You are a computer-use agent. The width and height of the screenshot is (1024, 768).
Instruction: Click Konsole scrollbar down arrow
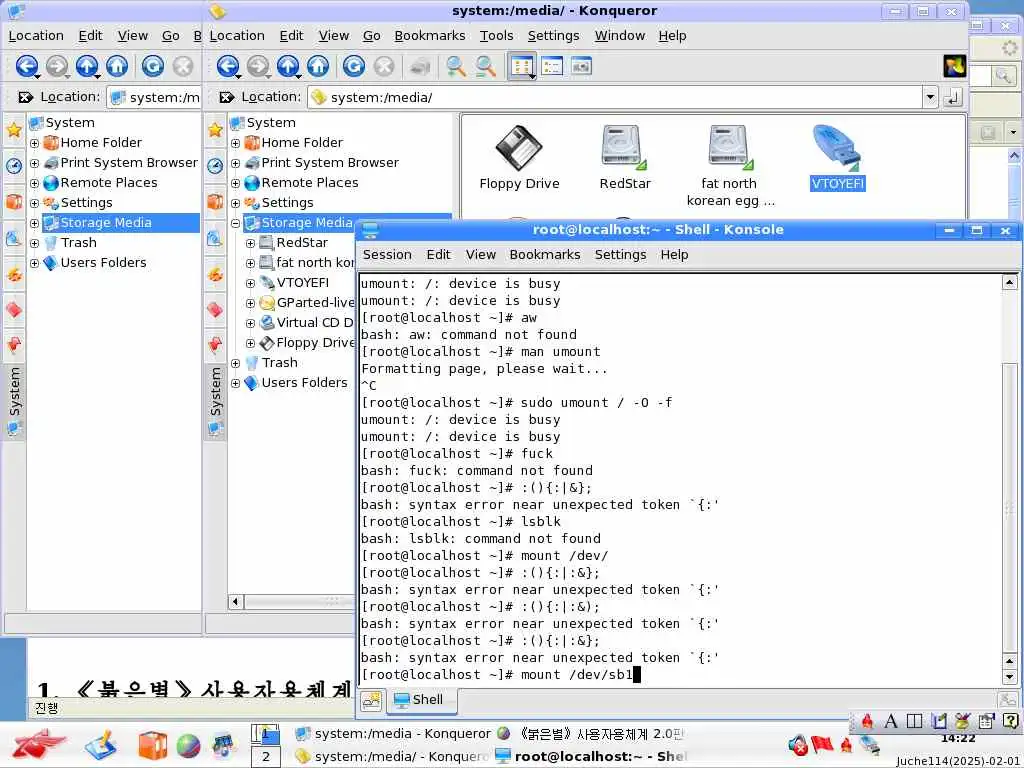click(1009, 677)
